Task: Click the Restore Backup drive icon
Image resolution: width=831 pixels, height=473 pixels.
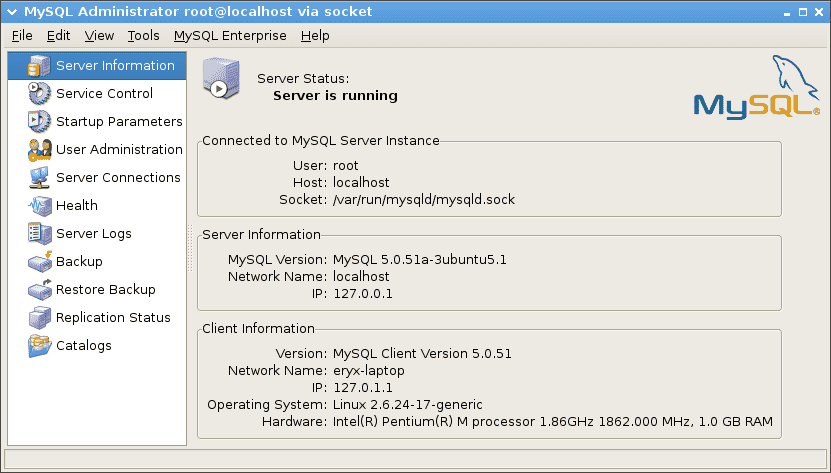Action: point(39,290)
